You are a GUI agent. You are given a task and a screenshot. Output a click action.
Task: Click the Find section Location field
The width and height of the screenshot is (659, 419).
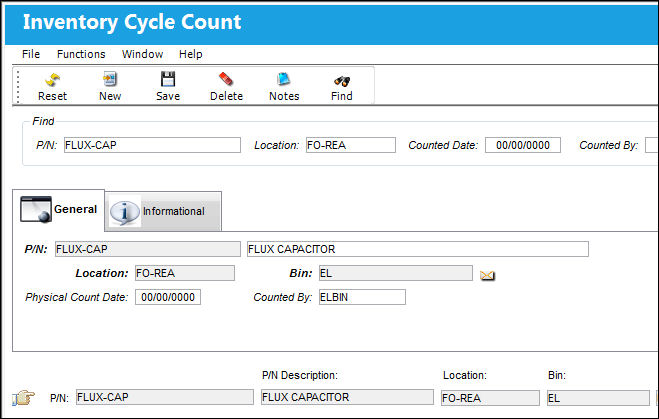(x=351, y=145)
